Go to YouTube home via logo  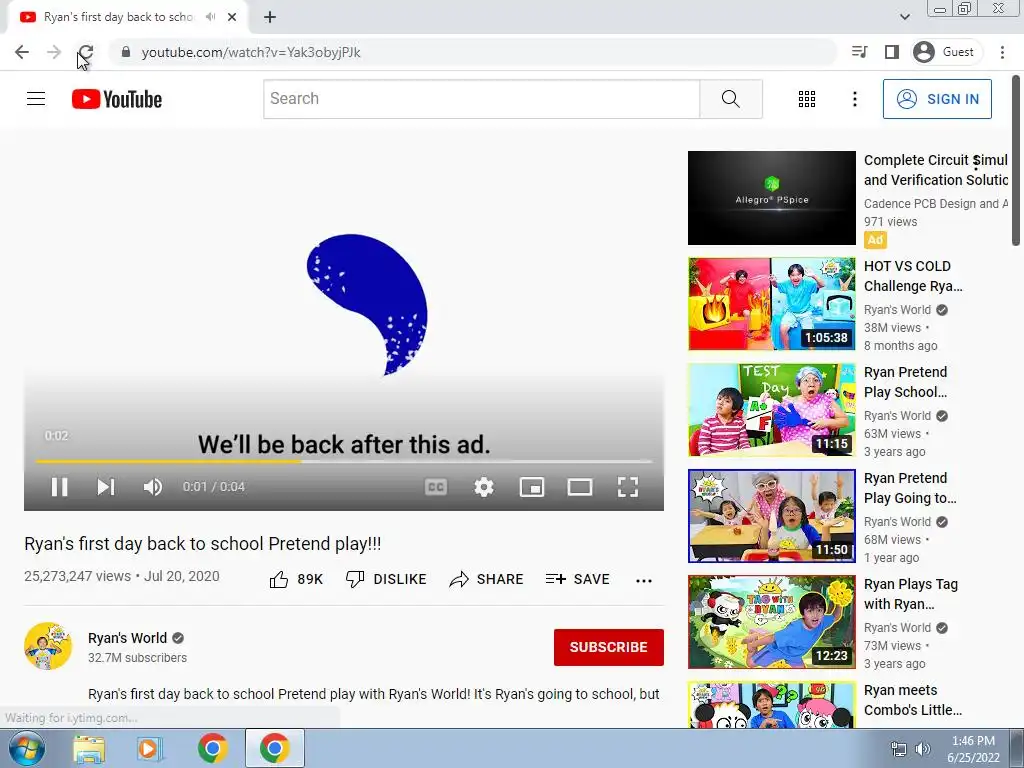pyautogui.click(x=117, y=99)
